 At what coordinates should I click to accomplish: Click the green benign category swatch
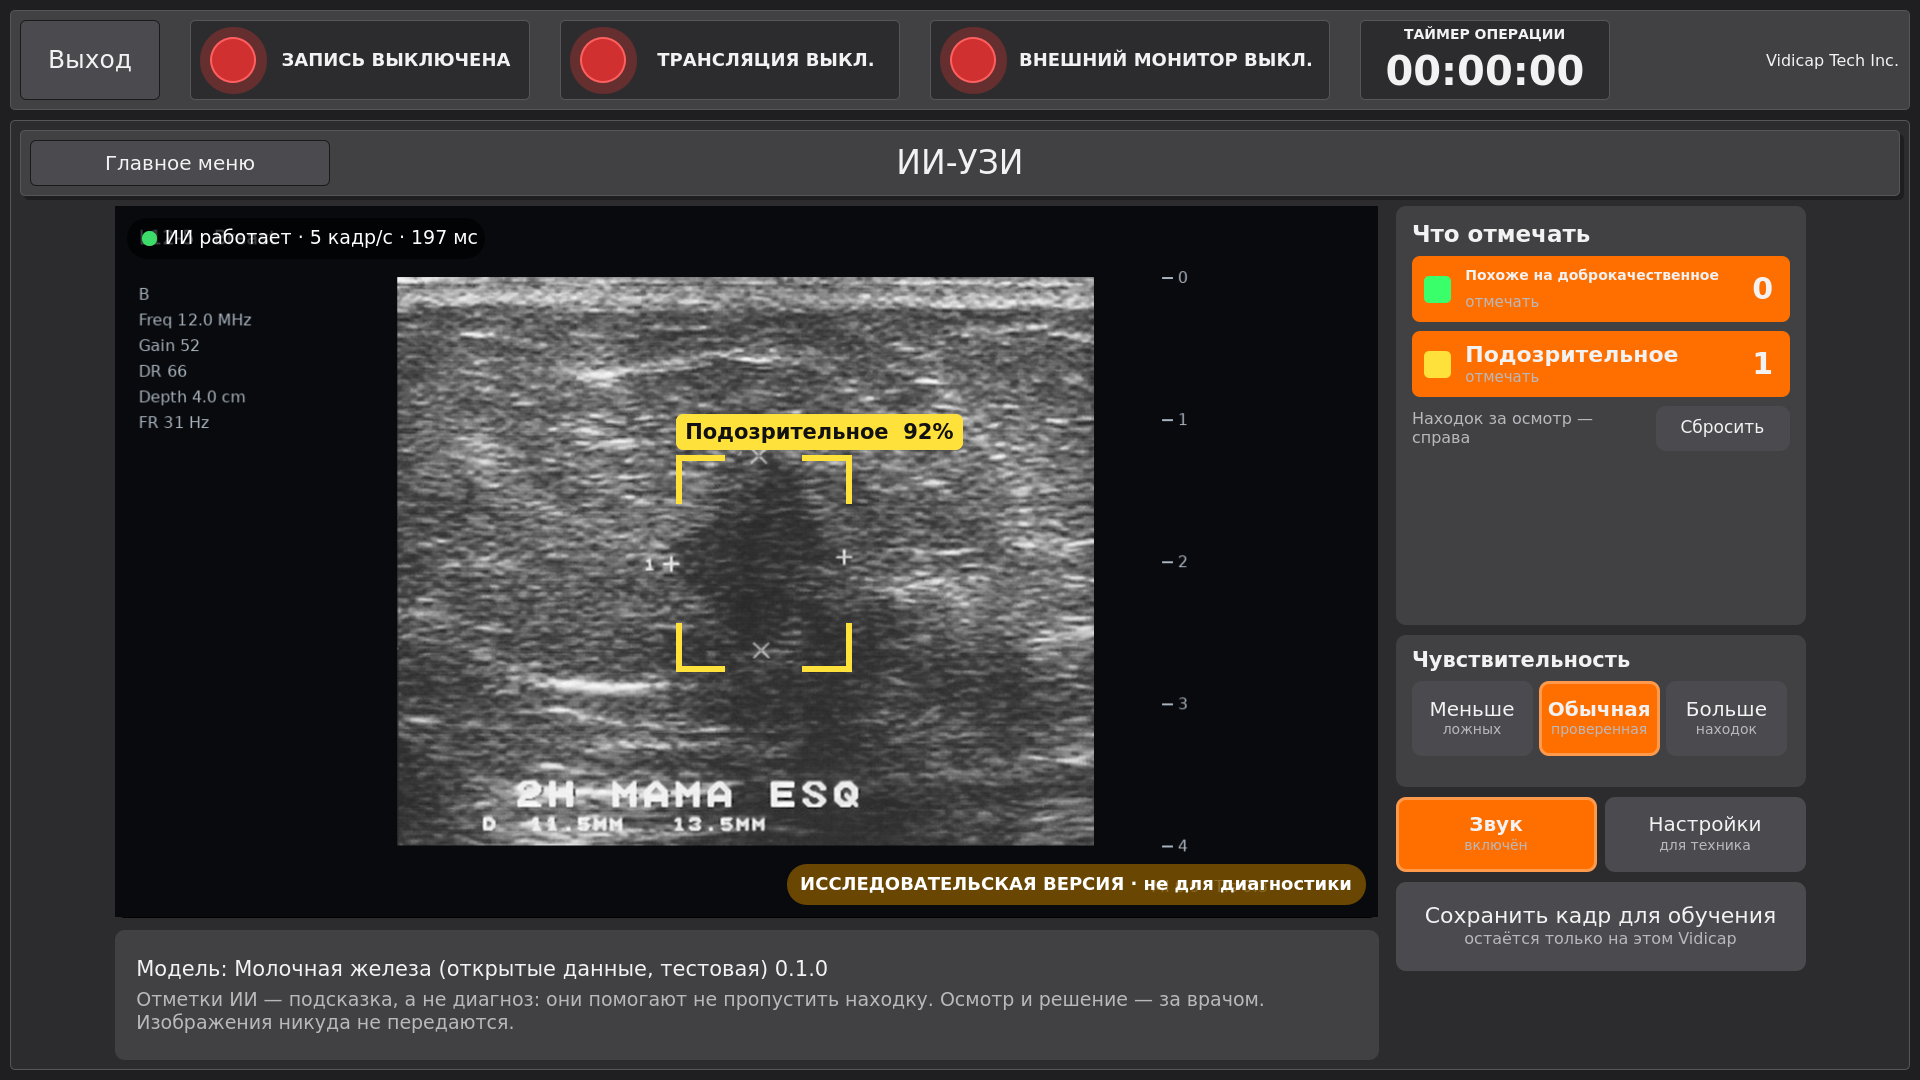tap(1437, 289)
